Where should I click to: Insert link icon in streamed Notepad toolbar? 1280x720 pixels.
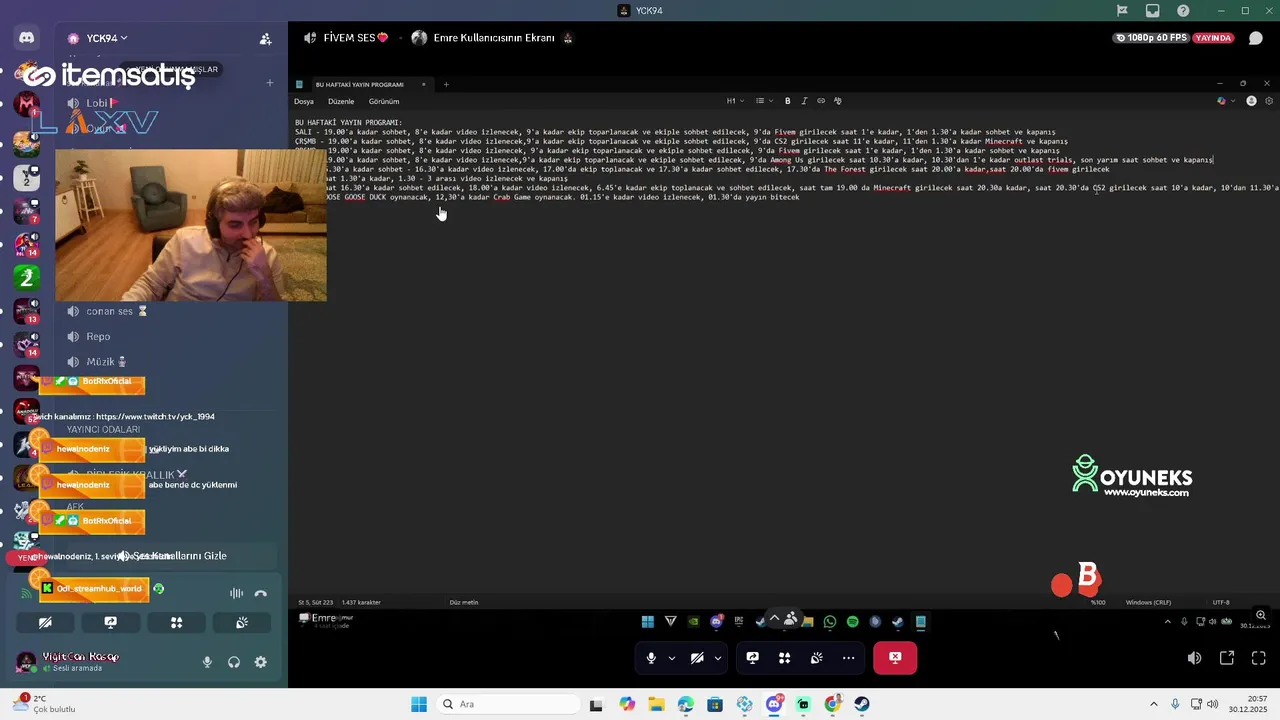821,101
